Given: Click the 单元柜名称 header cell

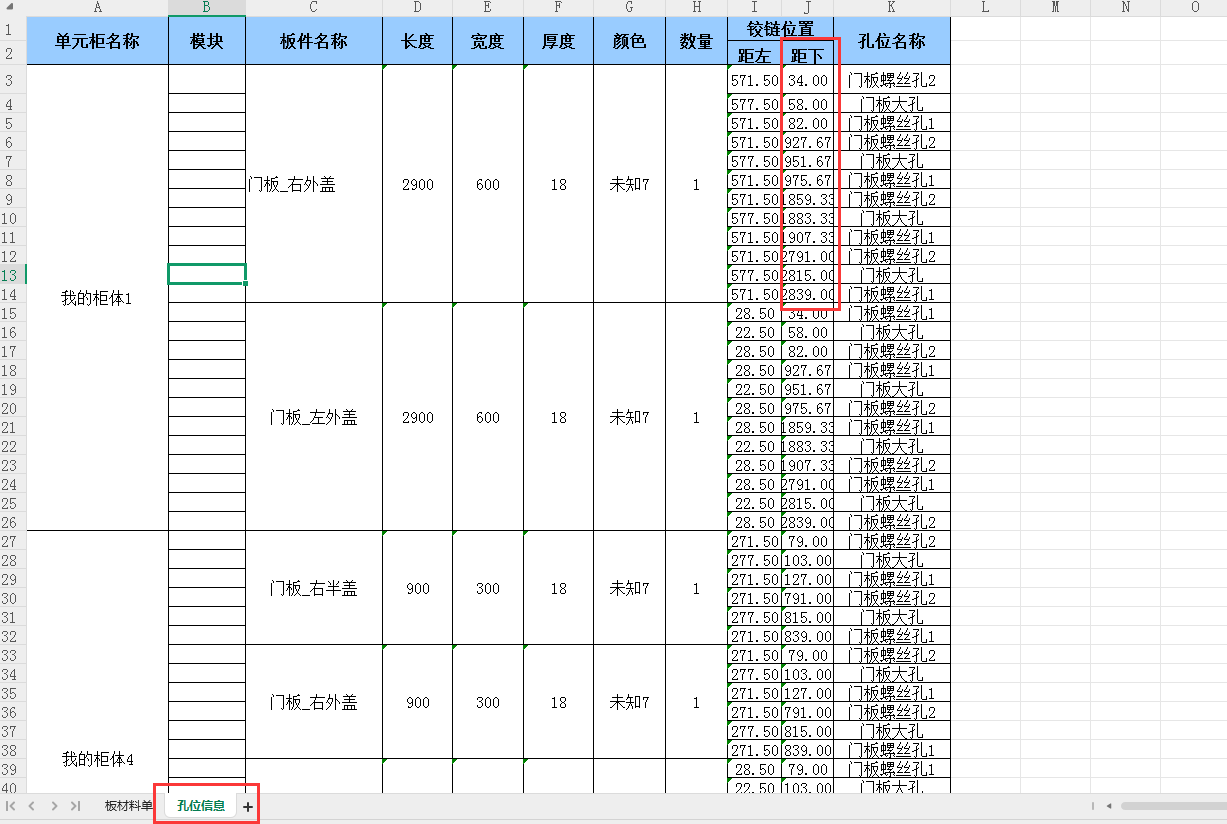Looking at the screenshot, I should pyautogui.click(x=97, y=41).
